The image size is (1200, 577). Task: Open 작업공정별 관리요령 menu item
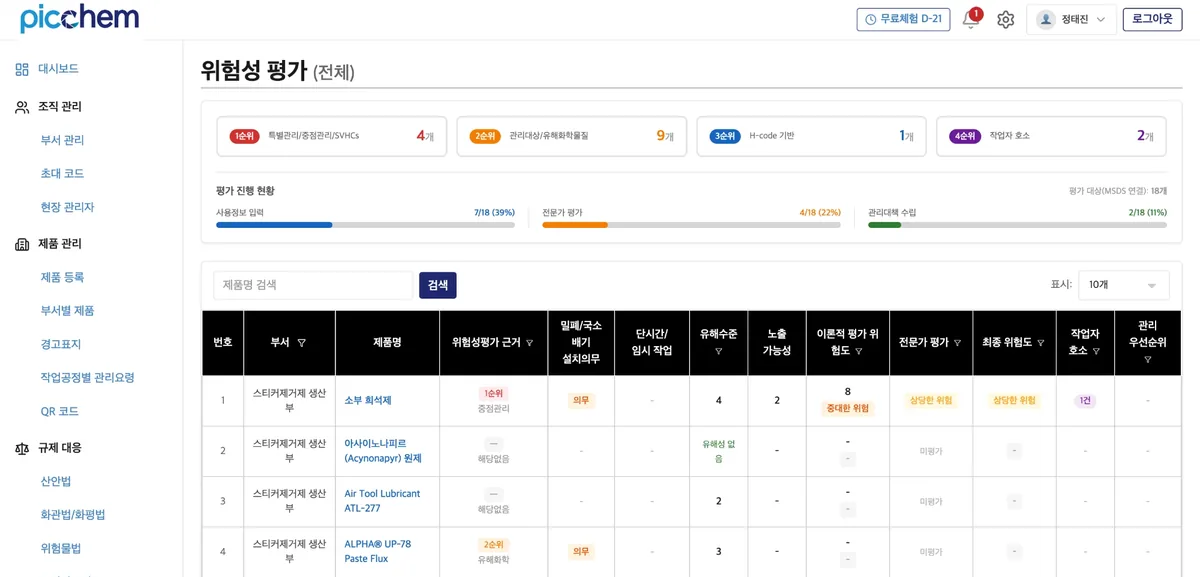(87, 378)
